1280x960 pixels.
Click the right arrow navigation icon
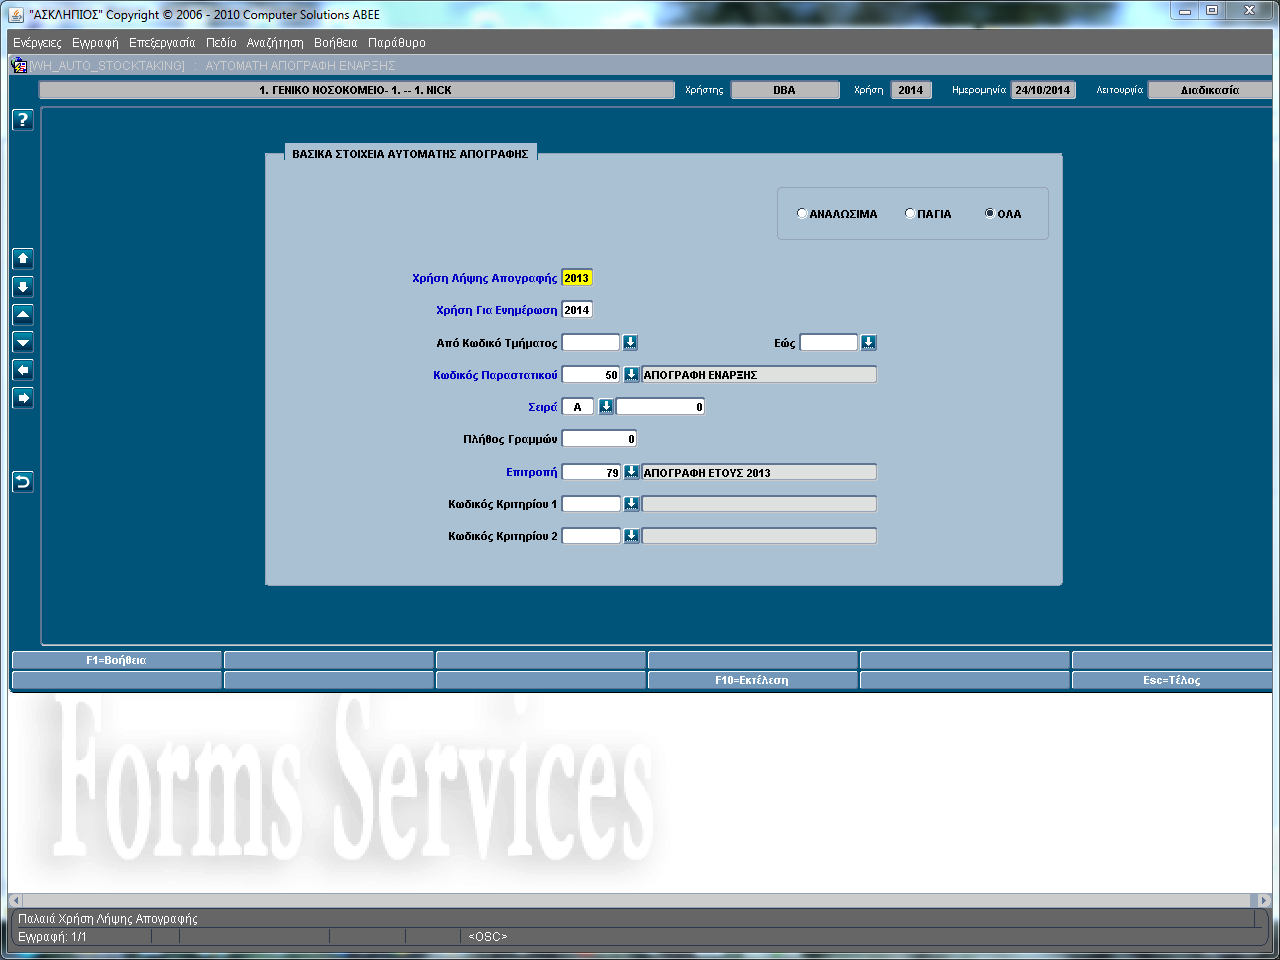pyautogui.click(x=23, y=398)
